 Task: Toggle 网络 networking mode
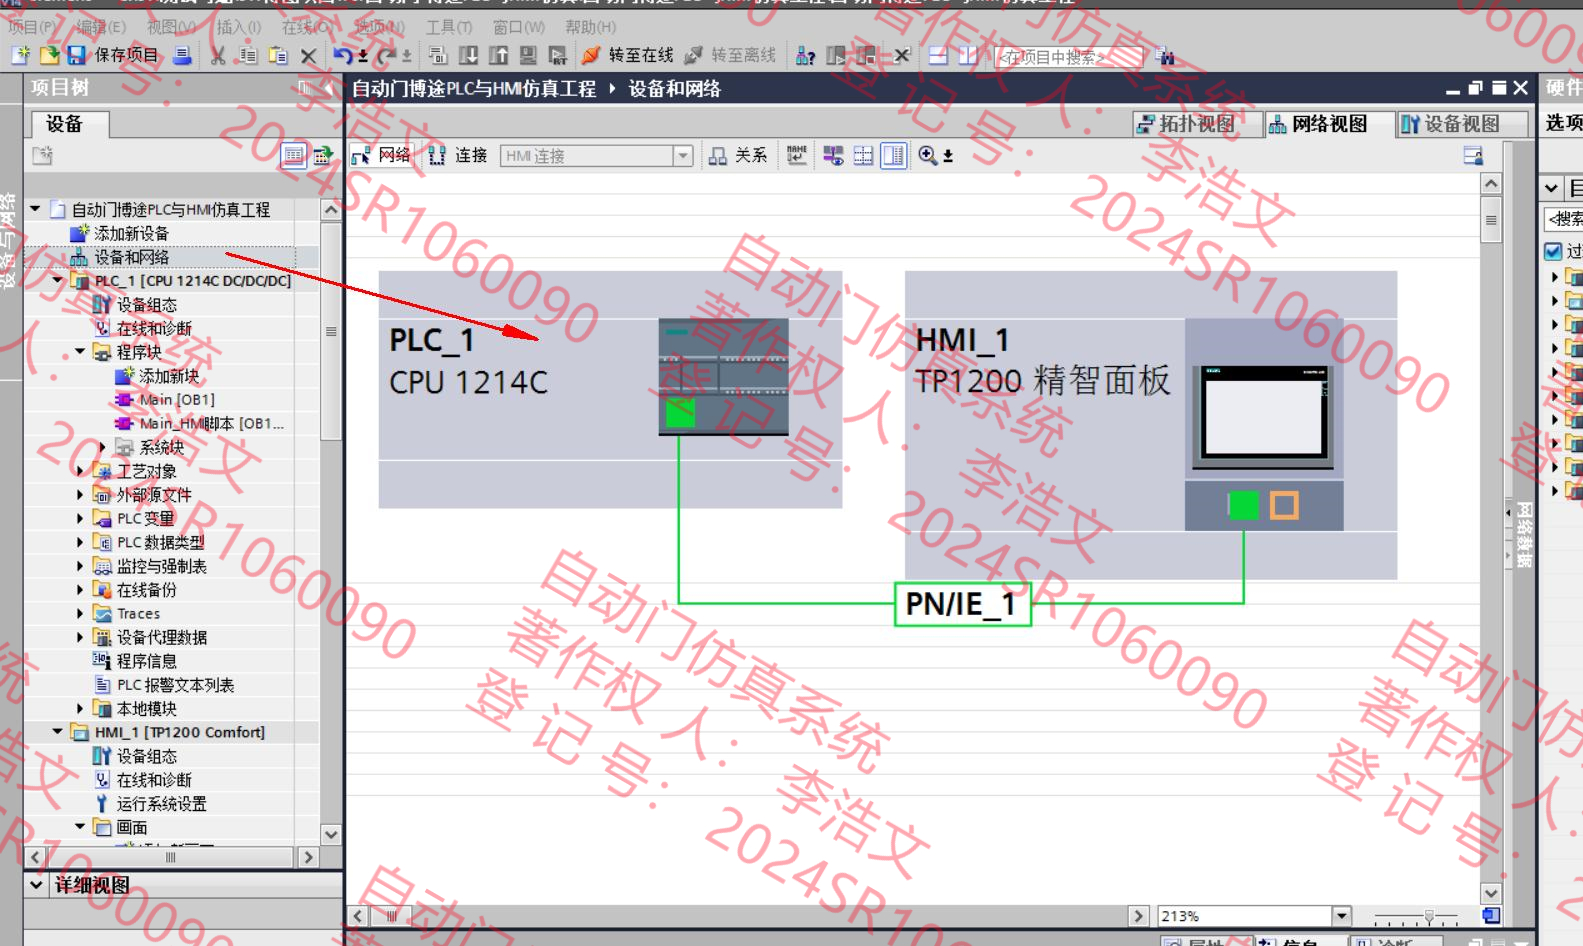click(x=381, y=155)
